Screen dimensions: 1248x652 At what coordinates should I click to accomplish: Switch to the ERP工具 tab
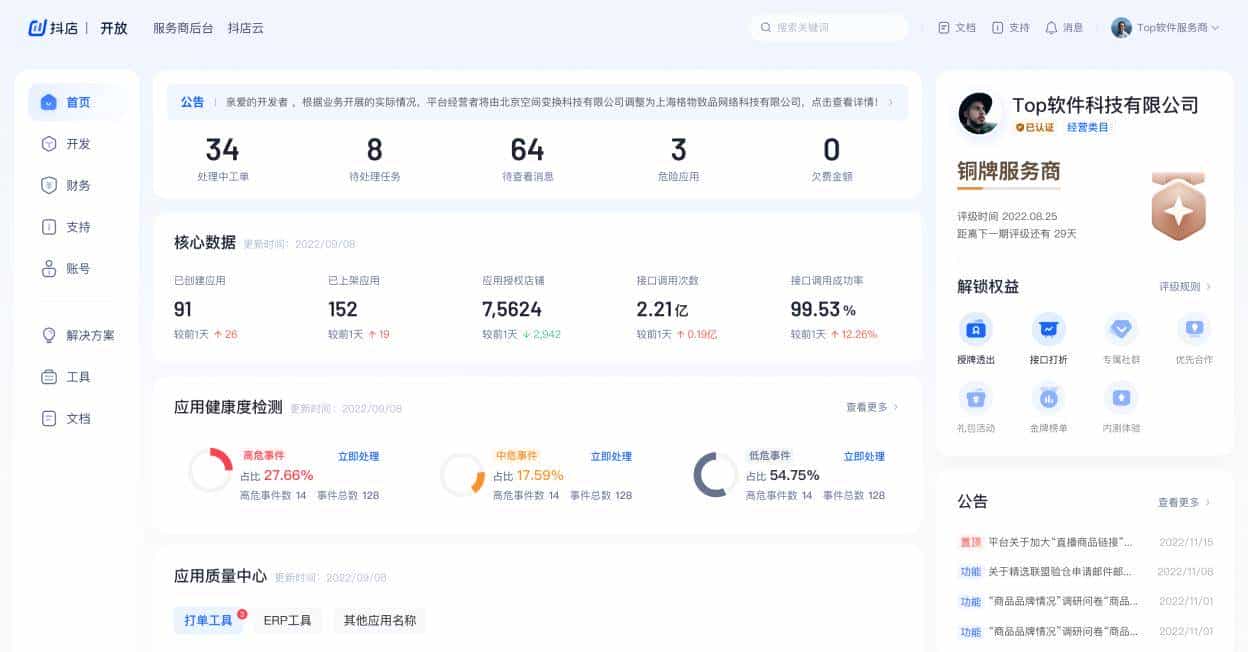coord(291,620)
